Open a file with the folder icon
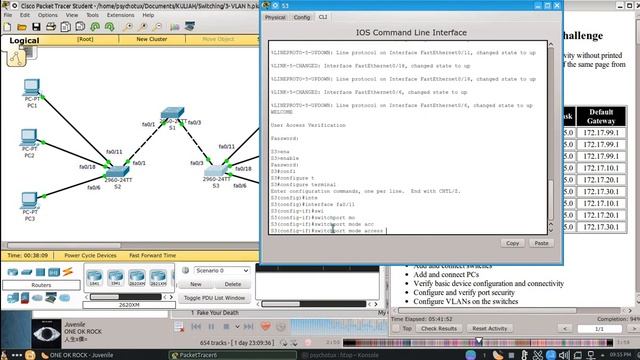This screenshot has height=360, width=640. [22, 27]
